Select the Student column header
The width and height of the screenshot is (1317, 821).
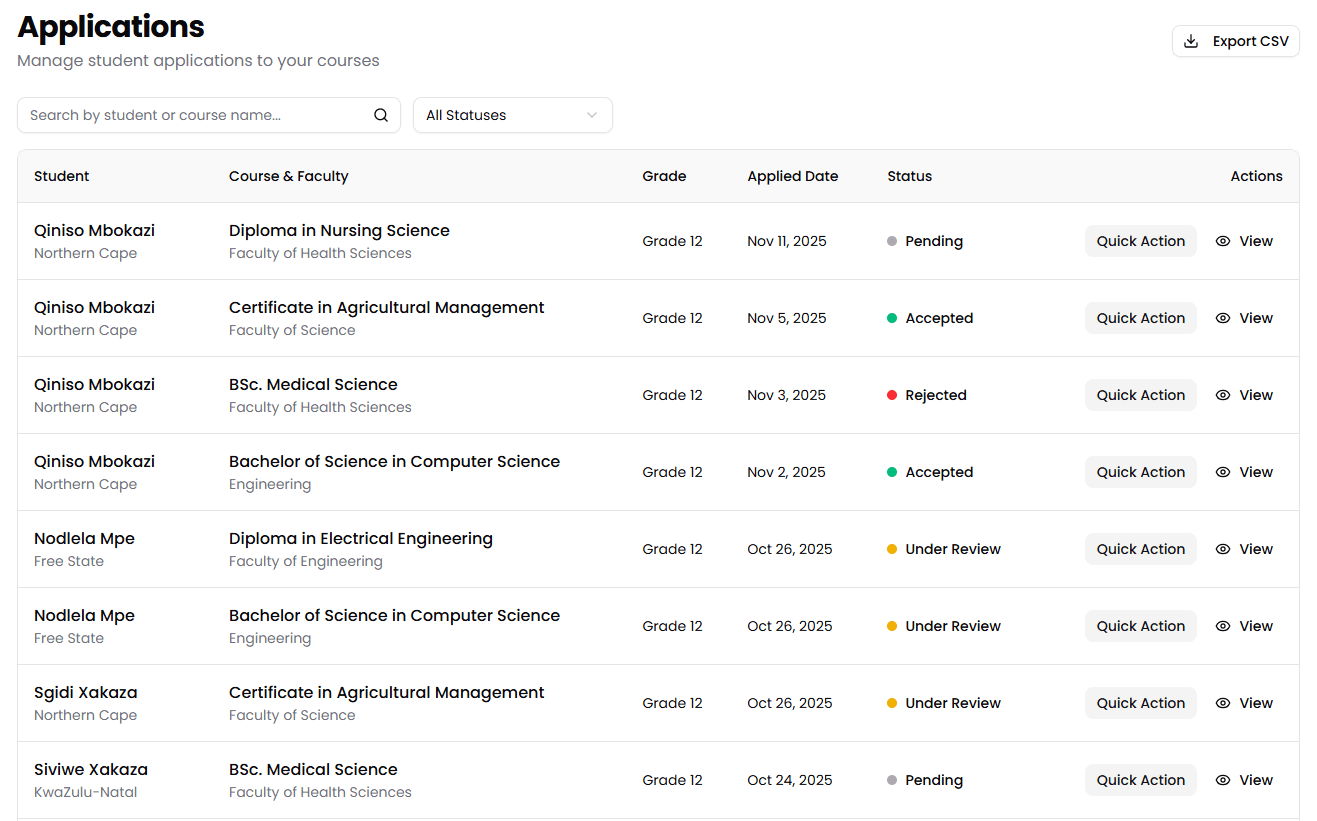(61, 176)
